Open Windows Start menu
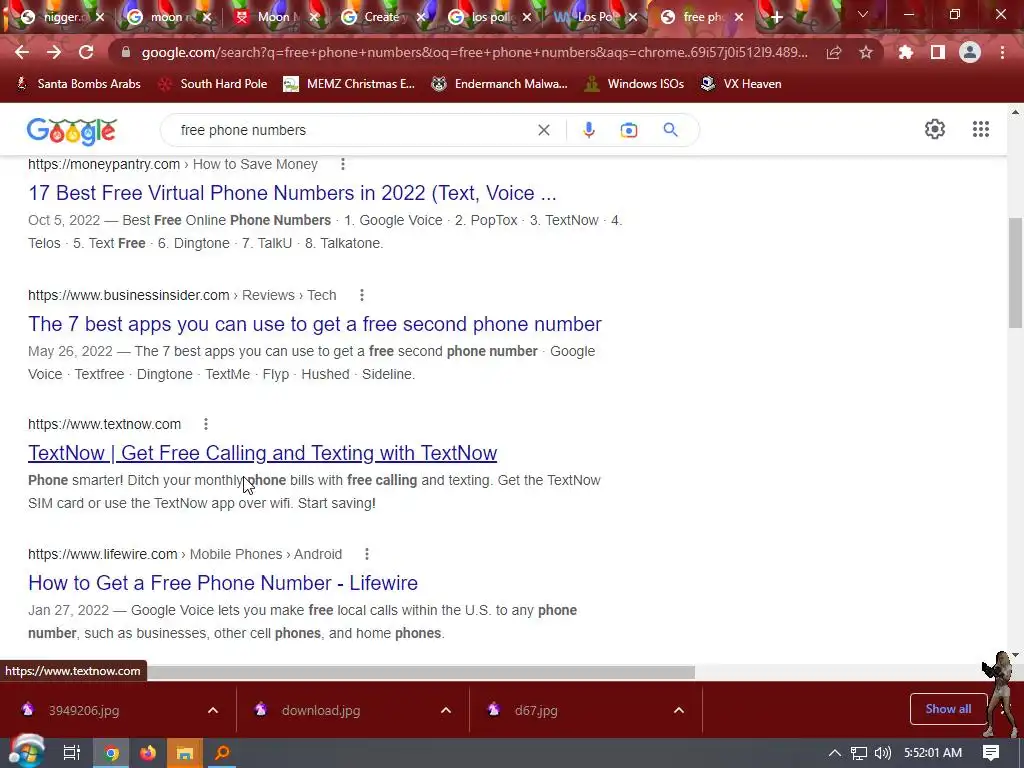 [x=25, y=752]
